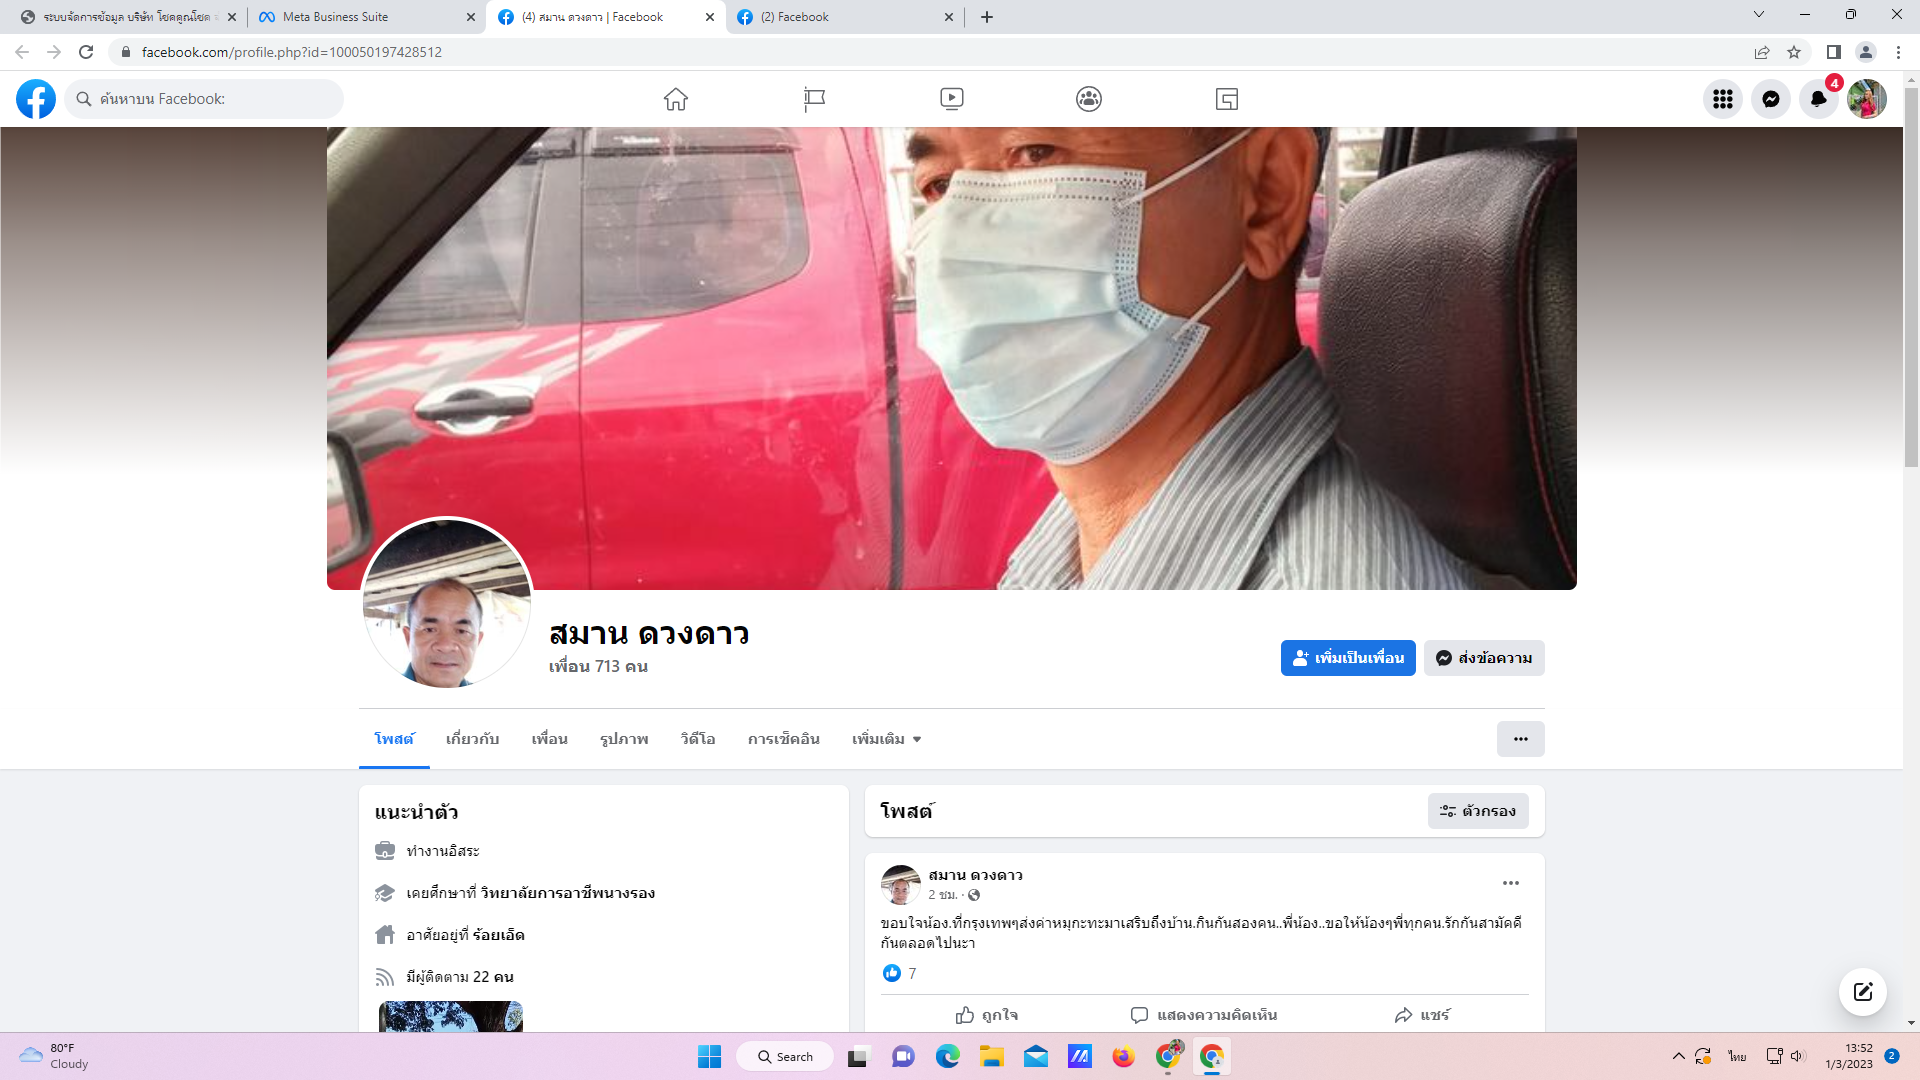The image size is (1920, 1080).
Task: Open Microsoft Edge from the taskbar
Action: [x=947, y=1057]
